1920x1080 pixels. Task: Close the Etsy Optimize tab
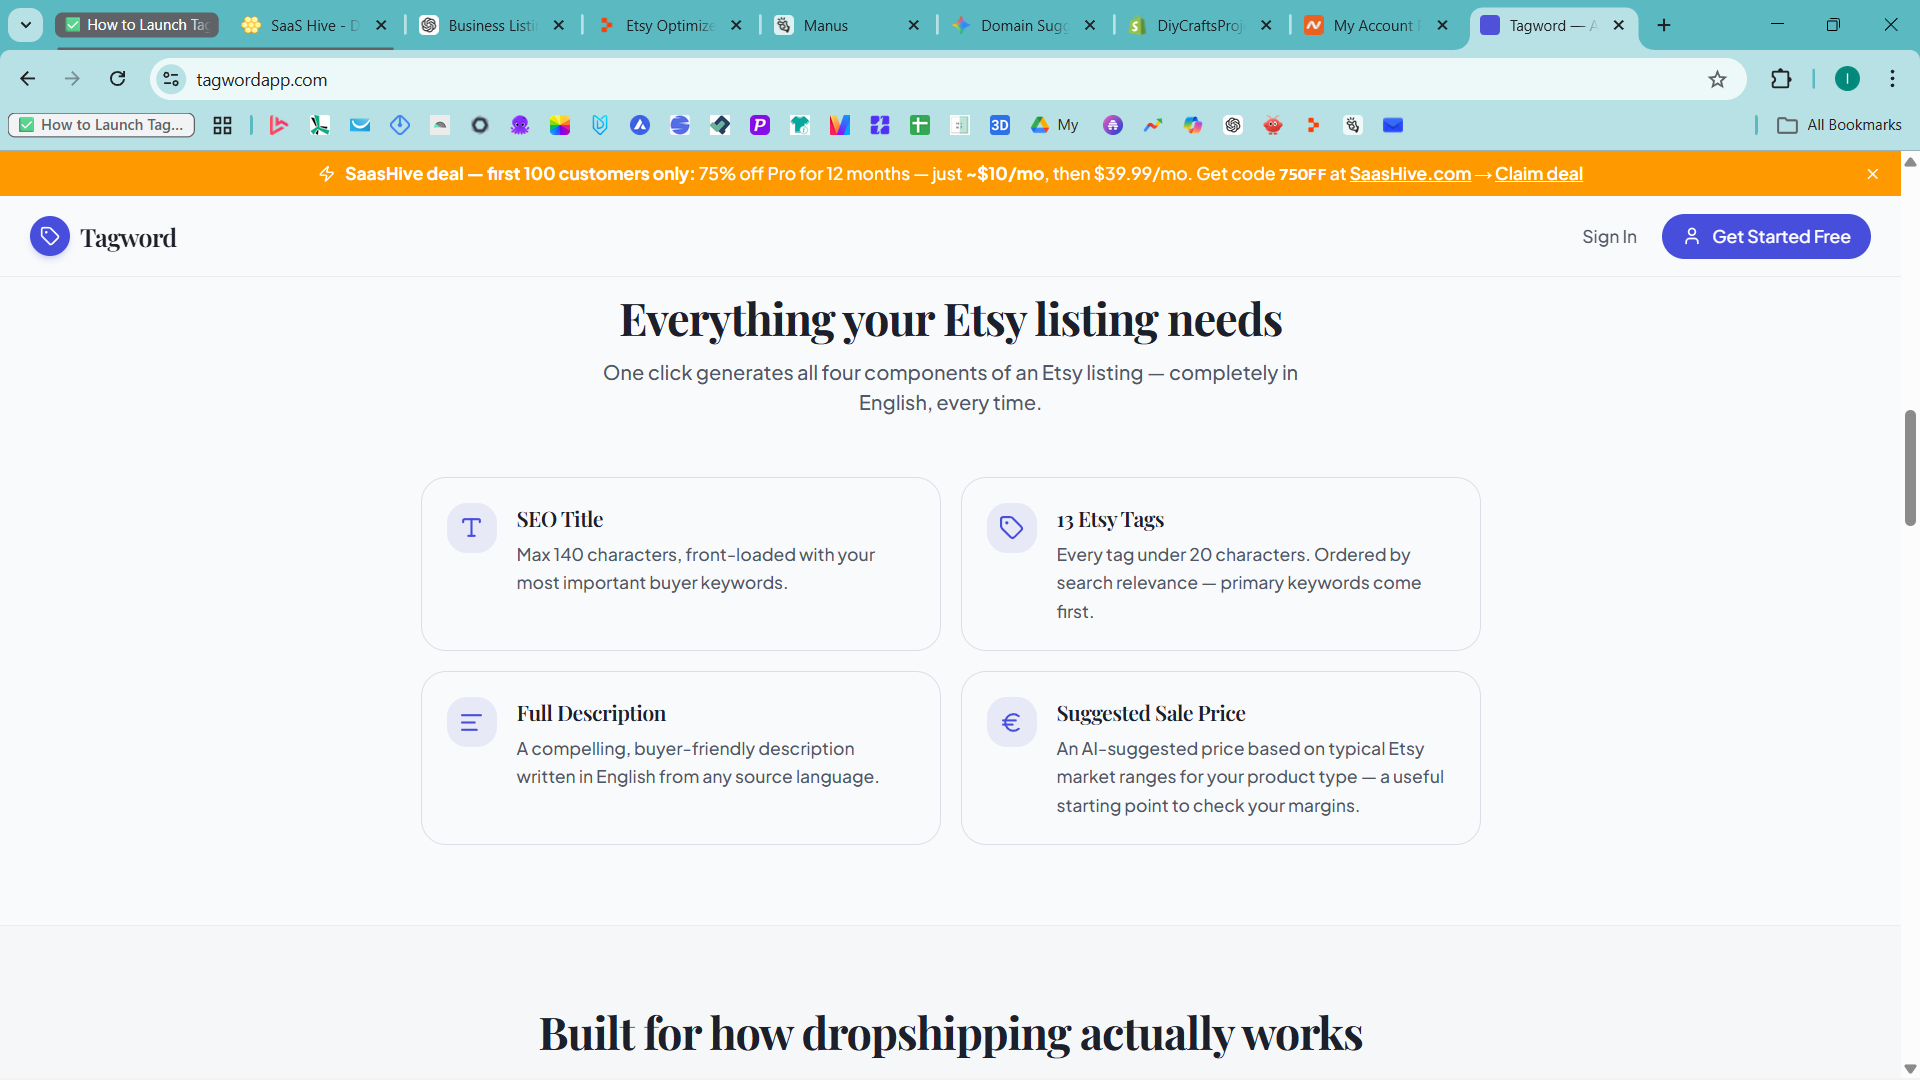pyautogui.click(x=736, y=25)
